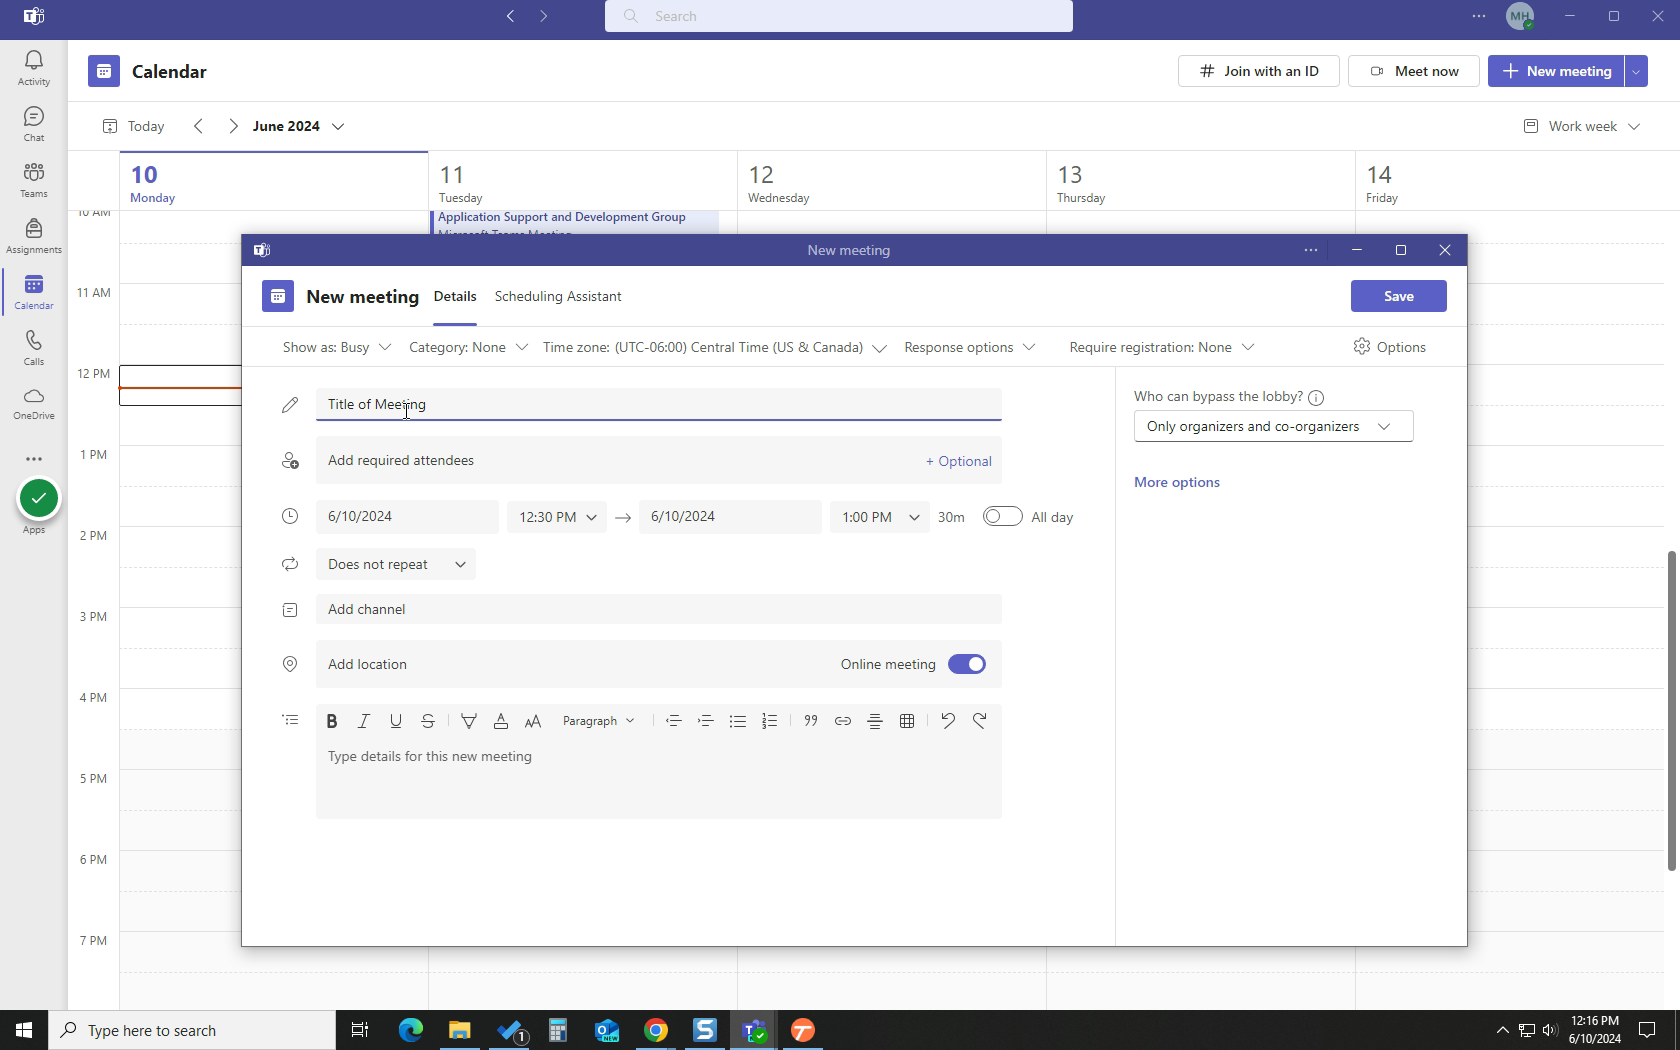Insert a table in details
1680x1050 pixels.
[907, 721]
